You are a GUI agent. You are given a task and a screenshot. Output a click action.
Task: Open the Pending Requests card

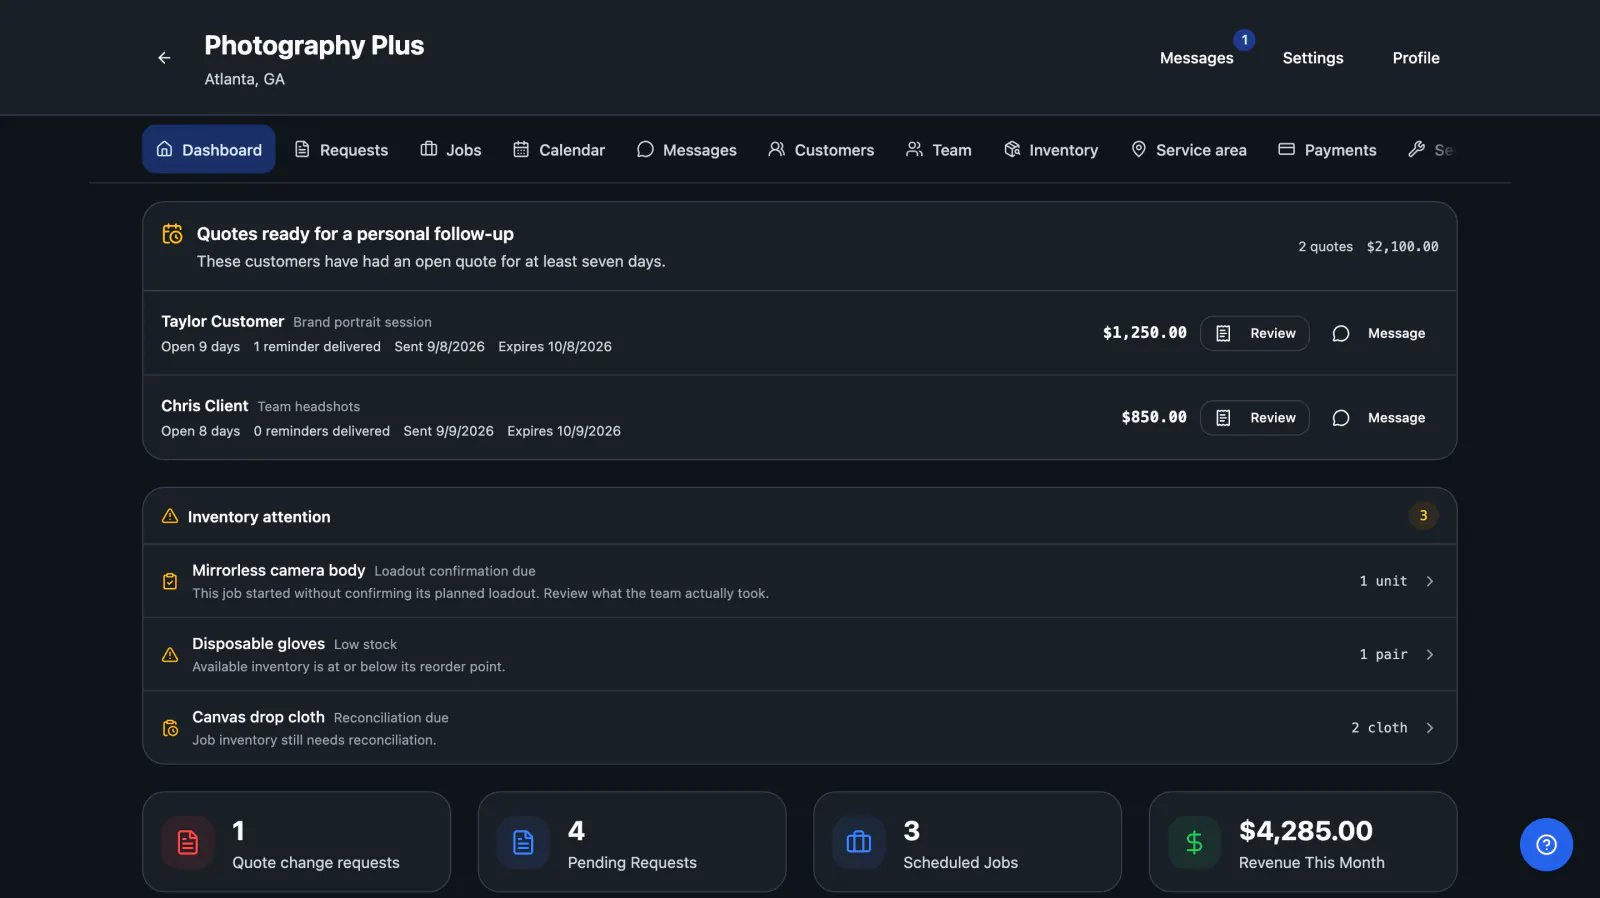point(632,842)
